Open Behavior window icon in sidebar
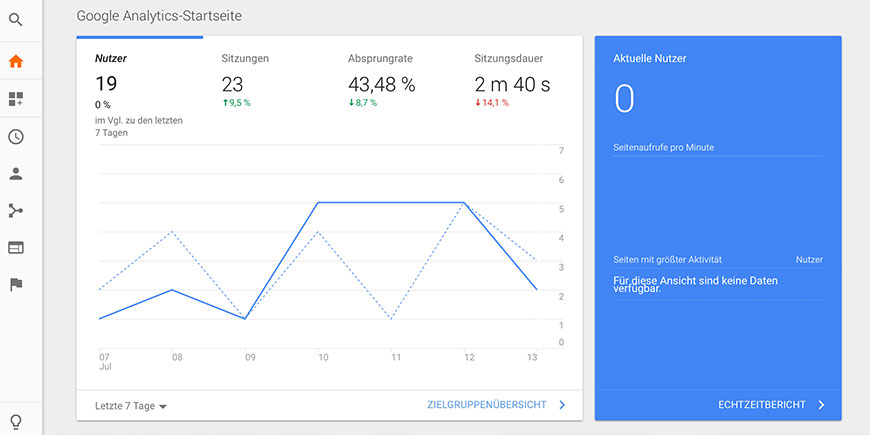870x435 pixels. pyautogui.click(x=16, y=248)
